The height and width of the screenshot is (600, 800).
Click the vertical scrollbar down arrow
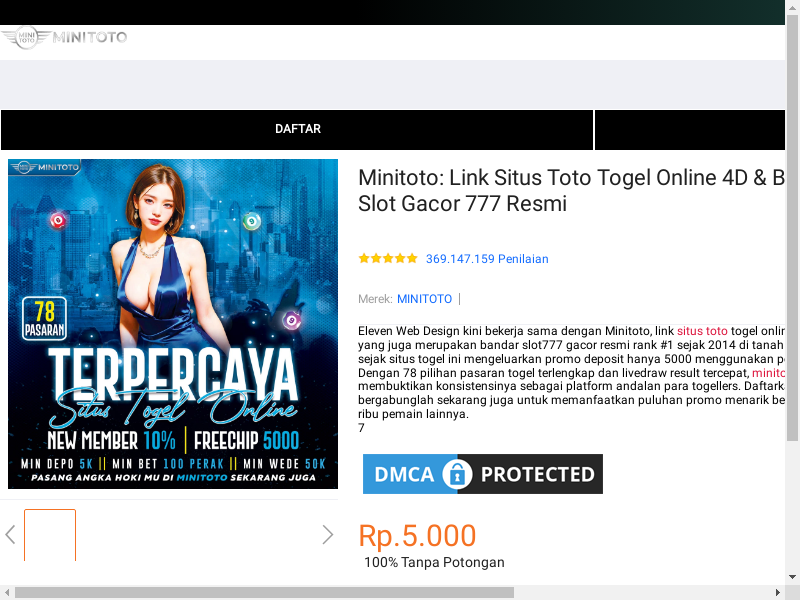(x=792, y=578)
